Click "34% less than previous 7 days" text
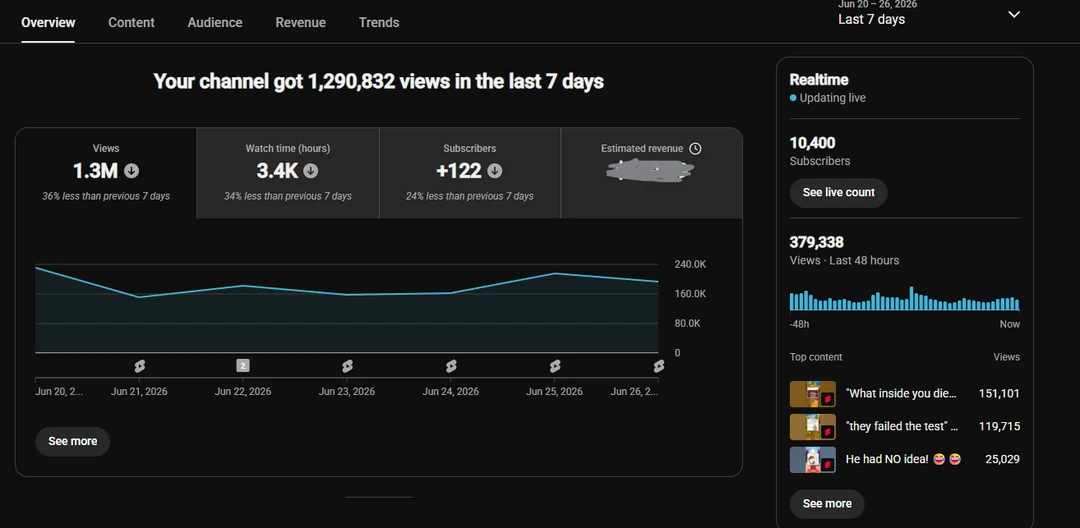This screenshot has width=1080, height=528. pyautogui.click(x=288, y=196)
